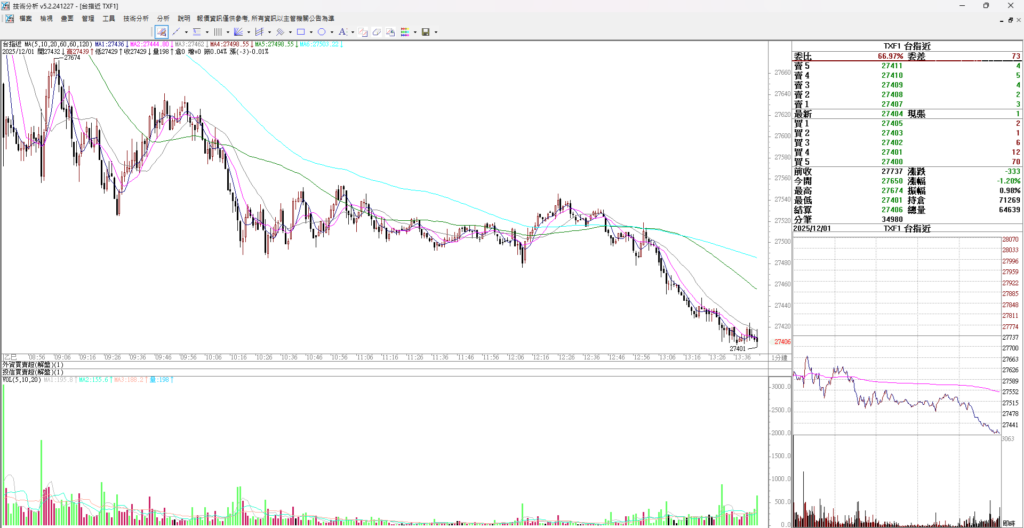Click the eraser tool icon
The image size is (1024, 528).
(x=377, y=32)
